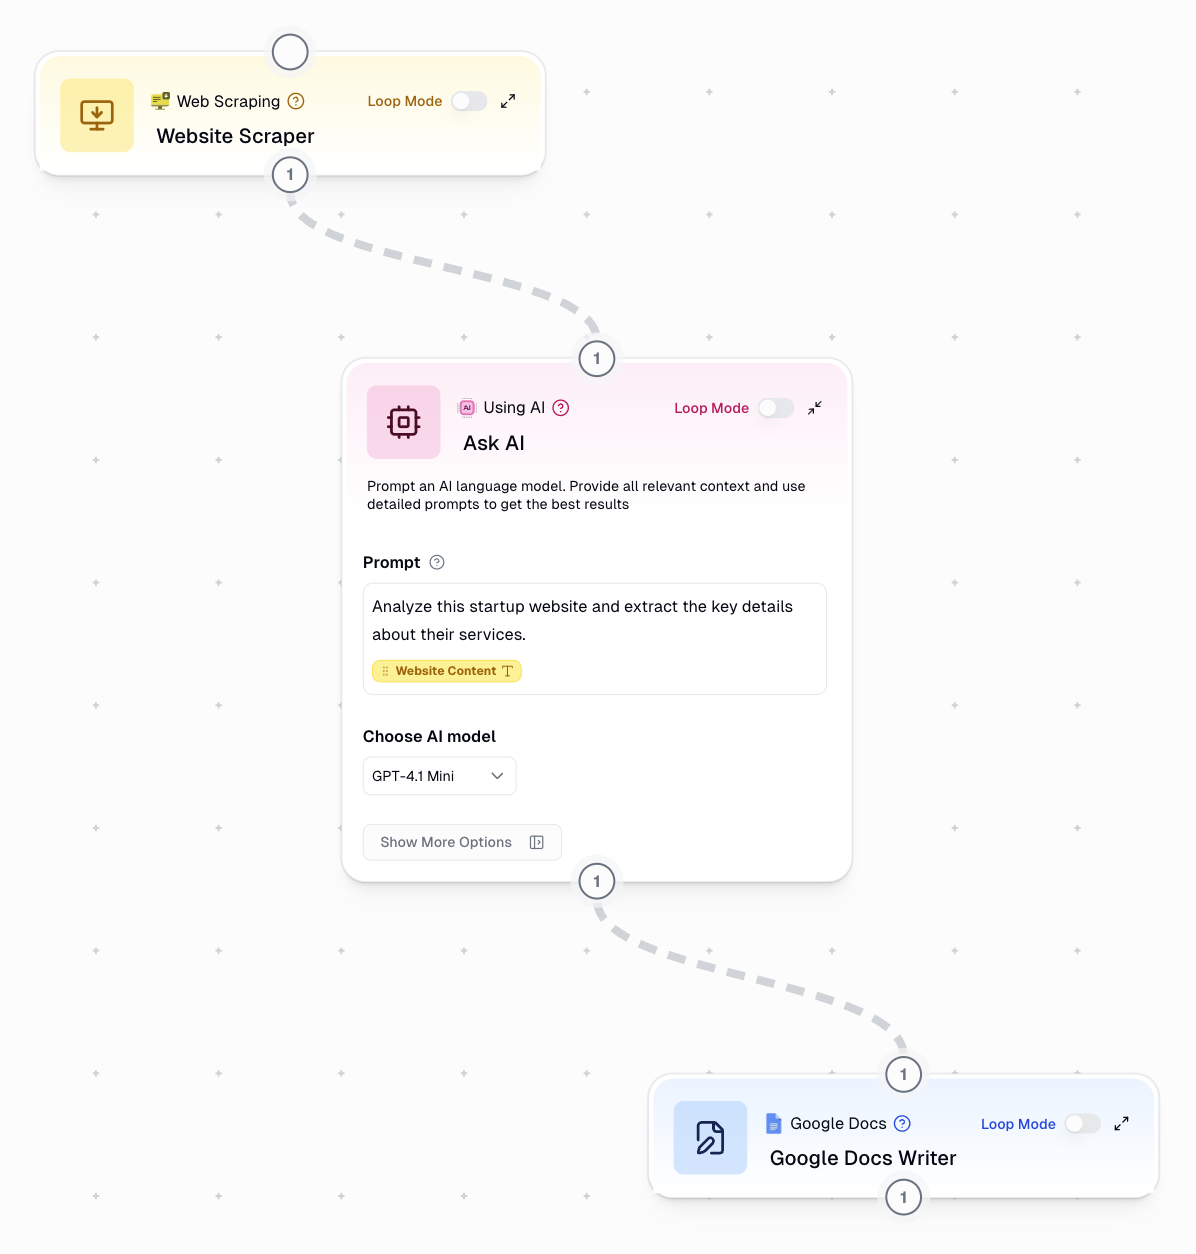Click Website Scraper top input connector

(290, 52)
